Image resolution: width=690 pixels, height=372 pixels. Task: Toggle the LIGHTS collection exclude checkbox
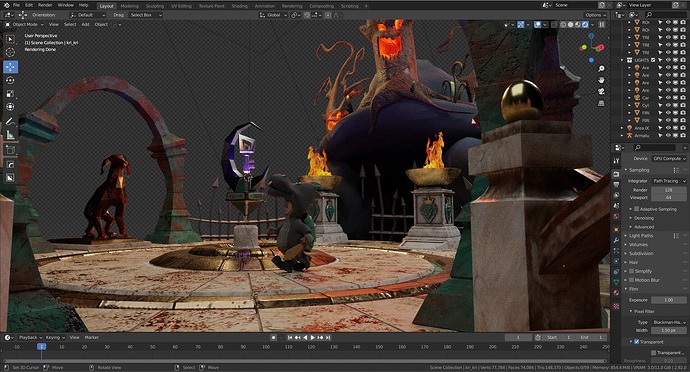[653, 60]
